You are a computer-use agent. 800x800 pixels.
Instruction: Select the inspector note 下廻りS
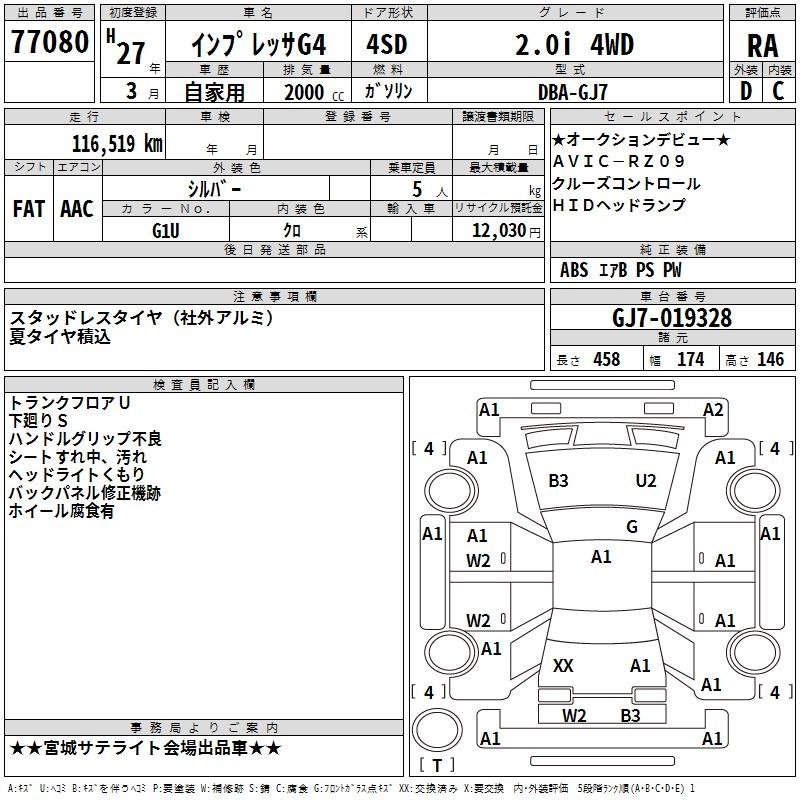(x=38, y=420)
